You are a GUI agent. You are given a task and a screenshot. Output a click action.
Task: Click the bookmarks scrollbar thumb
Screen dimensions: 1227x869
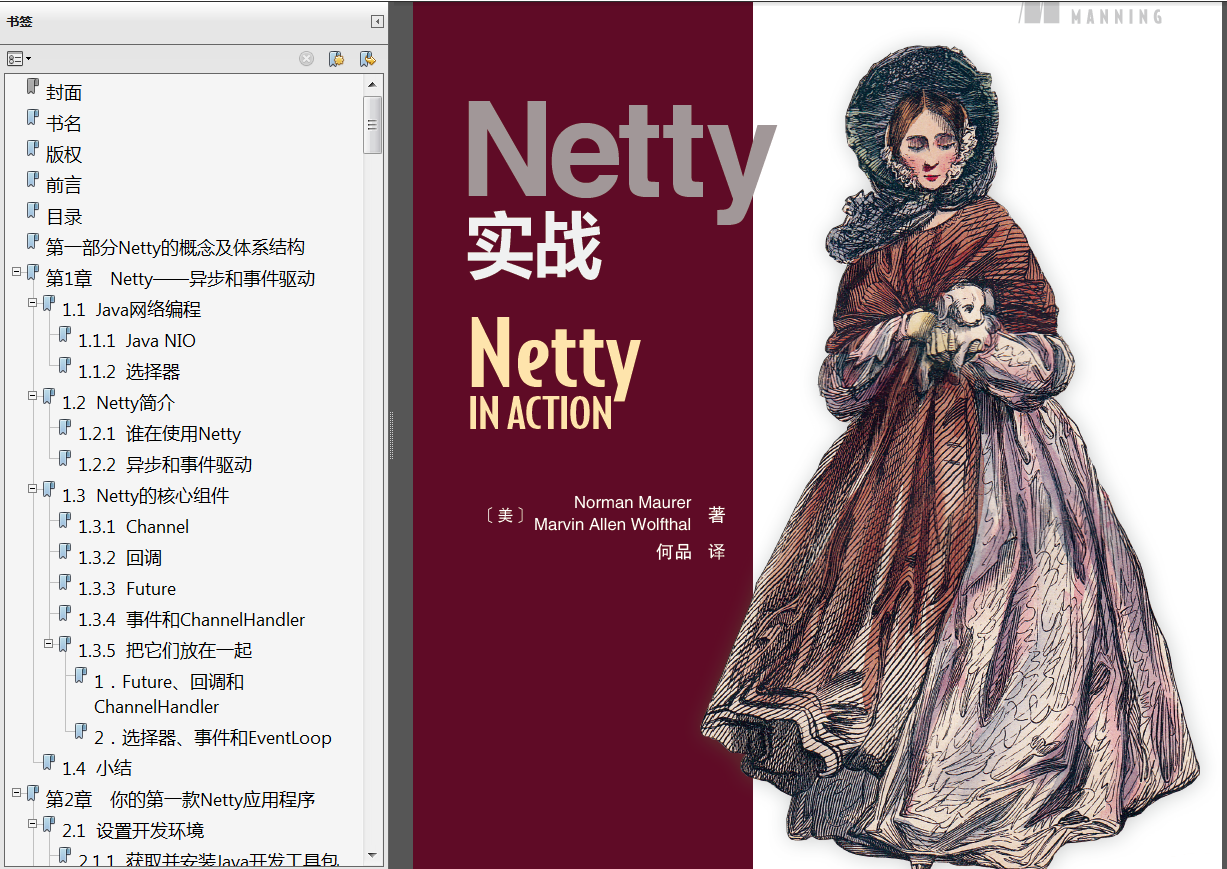373,125
